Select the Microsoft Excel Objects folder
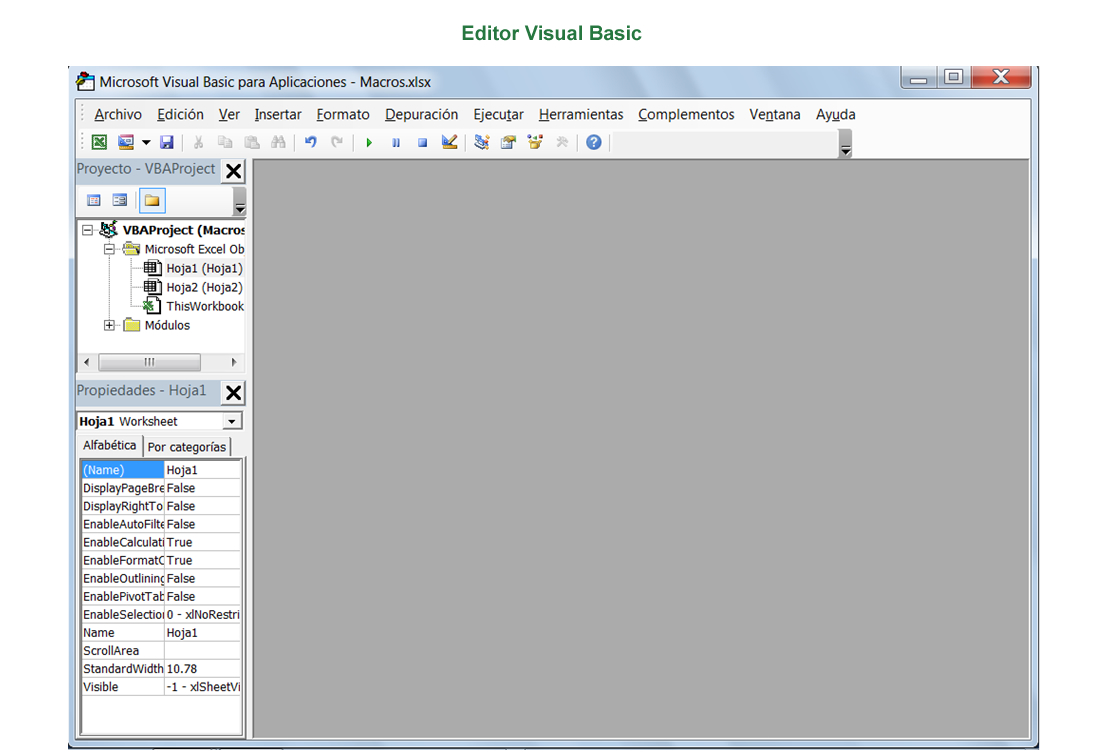This screenshot has height=753, width=1100. click(x=194, y=249)
